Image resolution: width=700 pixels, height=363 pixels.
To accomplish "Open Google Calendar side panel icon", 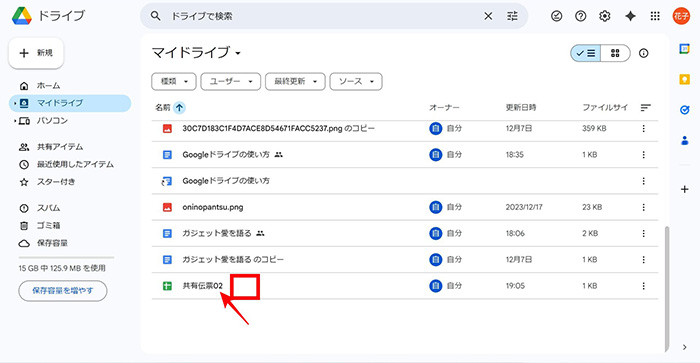I will click(x=684, y=49).
